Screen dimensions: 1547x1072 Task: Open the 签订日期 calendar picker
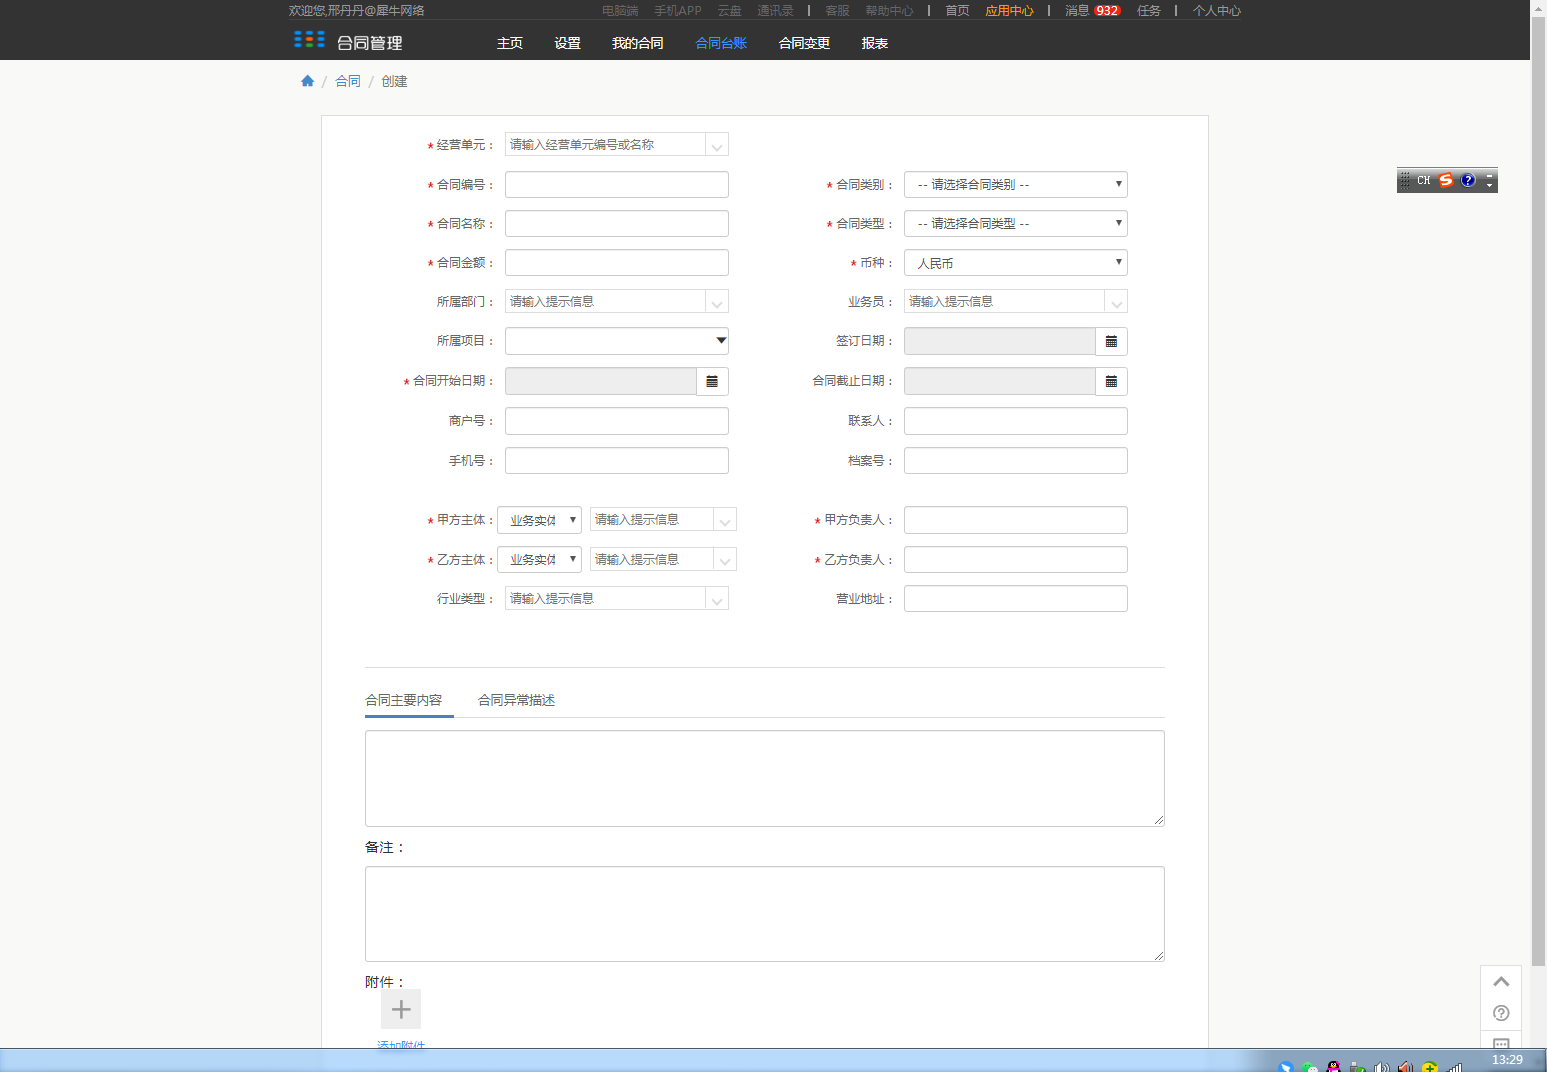tap(1111, 341)
